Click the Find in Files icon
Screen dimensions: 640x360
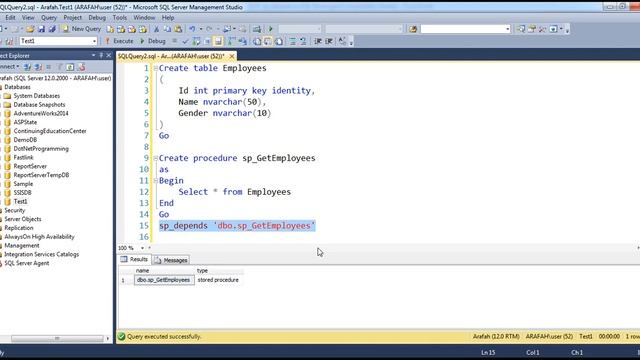coord(413,29)
